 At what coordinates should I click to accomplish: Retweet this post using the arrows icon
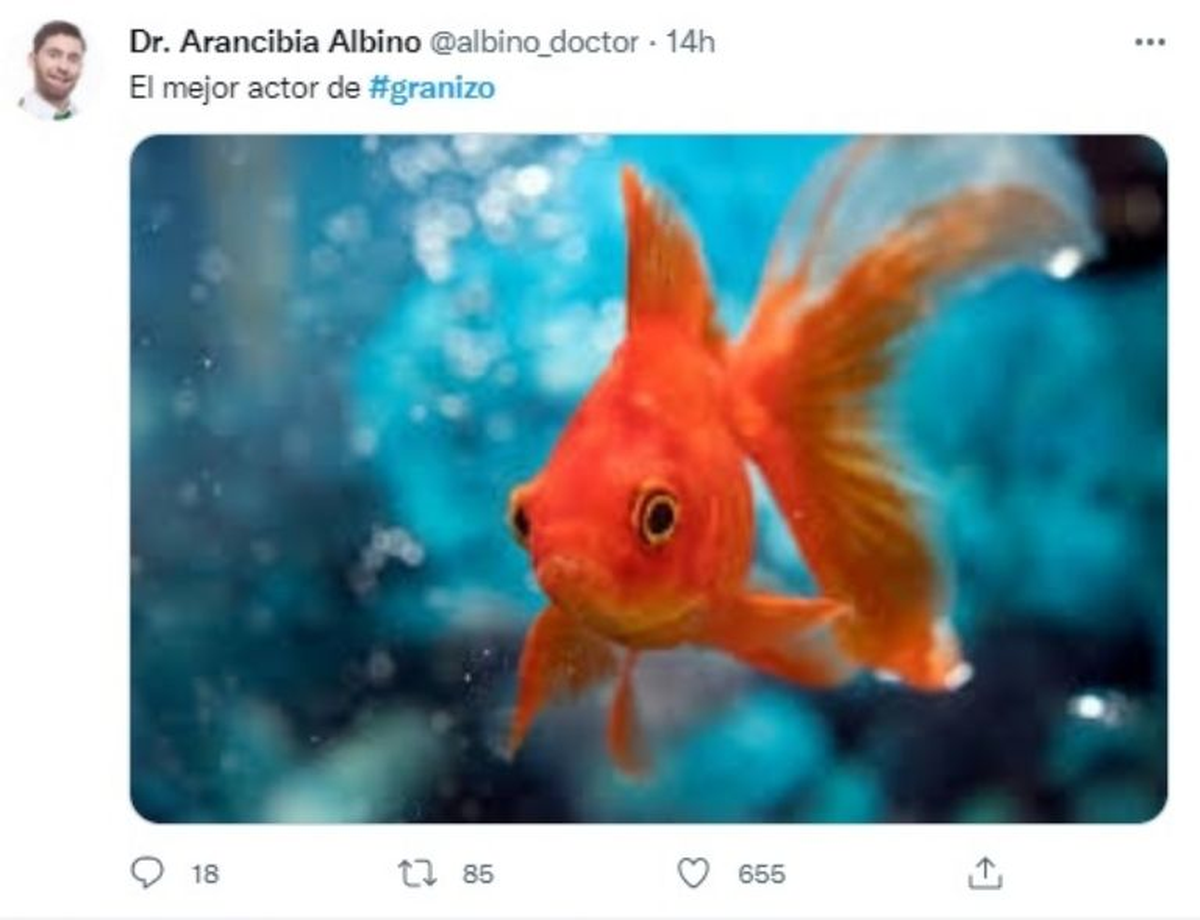click(x=417, y=873)
